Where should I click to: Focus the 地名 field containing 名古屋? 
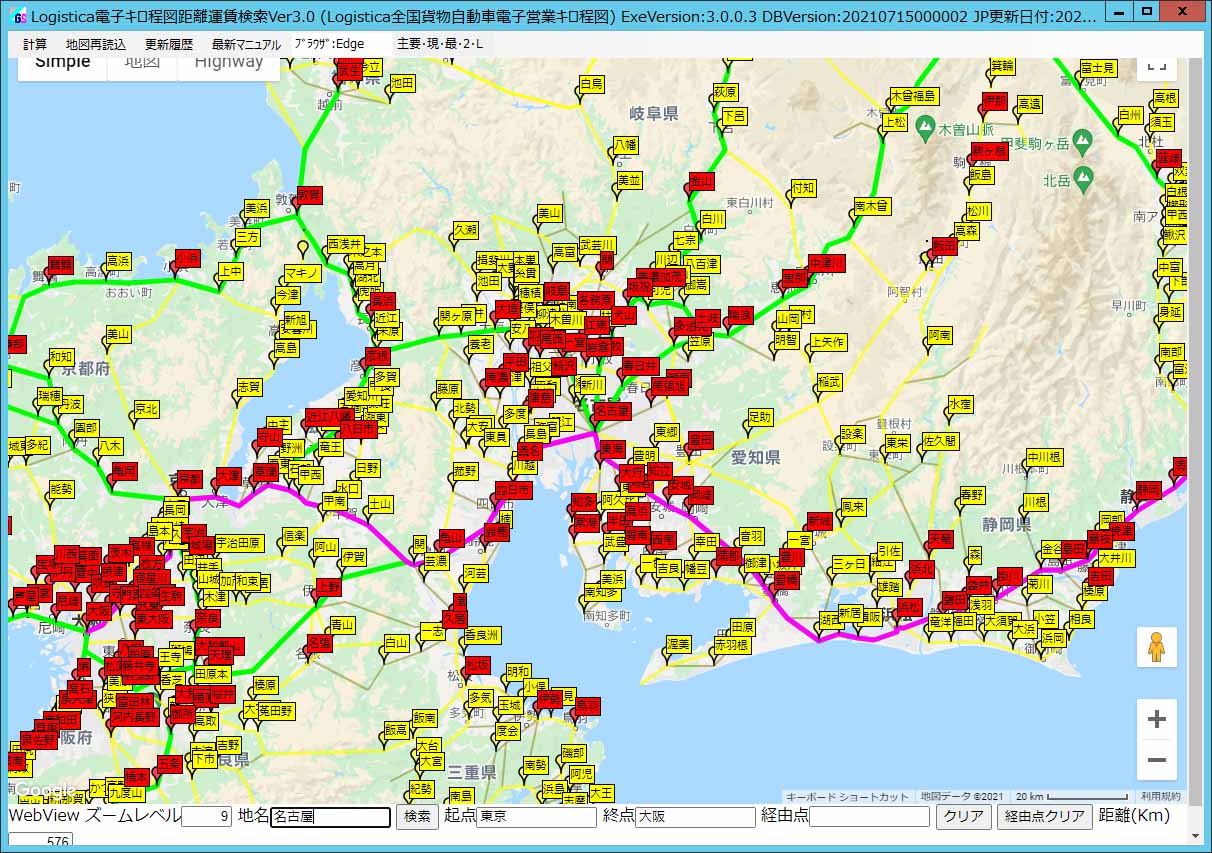point(330,817)
